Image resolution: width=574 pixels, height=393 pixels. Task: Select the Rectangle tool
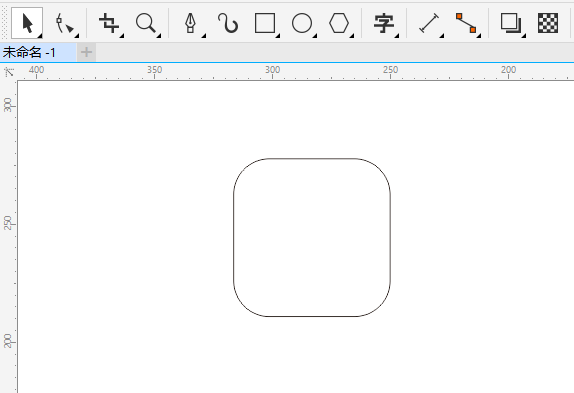coord(266,24)
